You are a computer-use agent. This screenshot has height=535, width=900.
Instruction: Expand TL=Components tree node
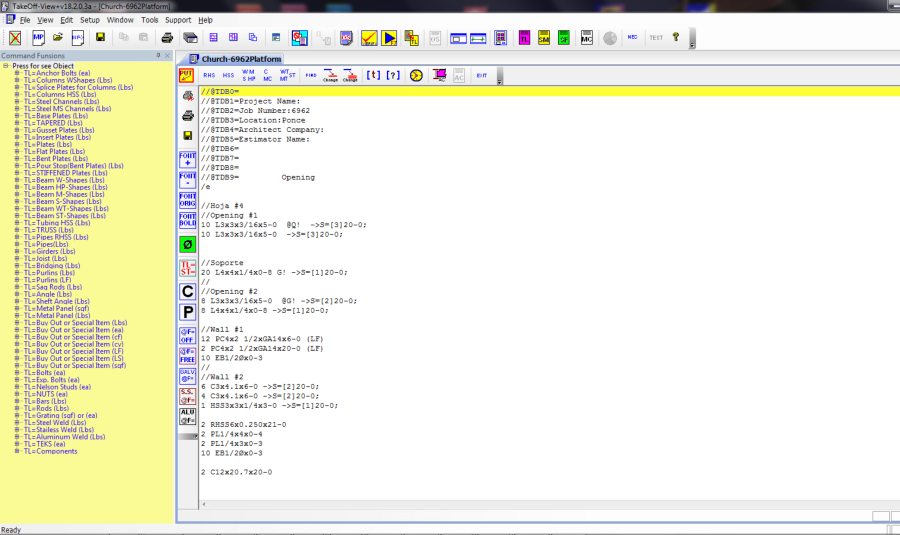tap(17, 451)
